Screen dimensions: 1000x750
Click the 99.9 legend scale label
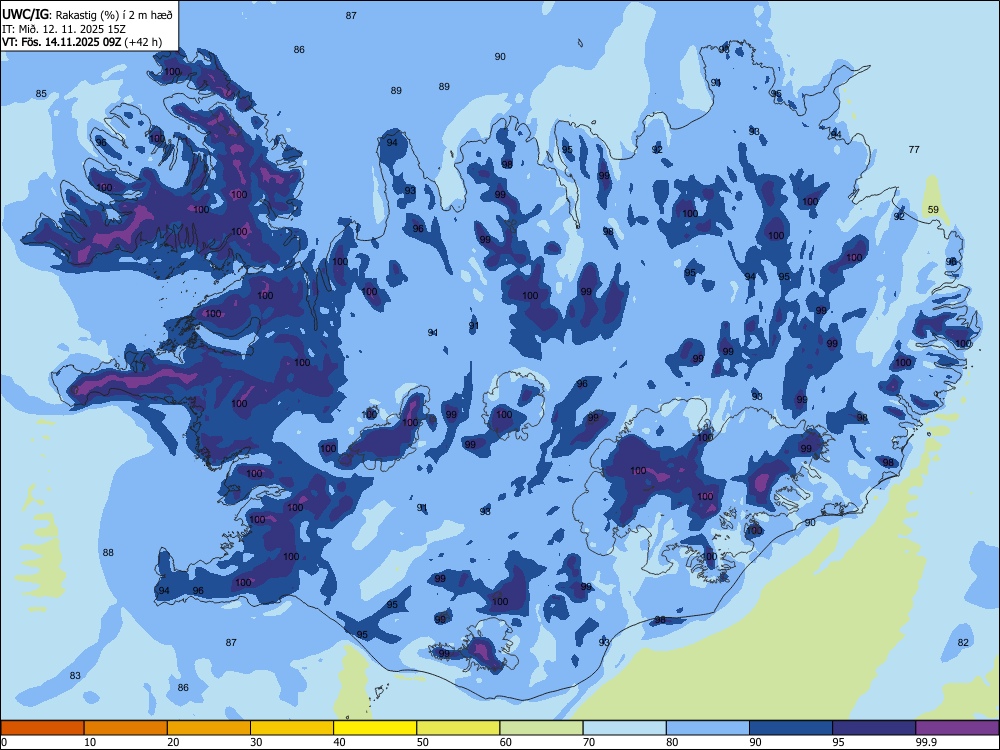(926, 742)
